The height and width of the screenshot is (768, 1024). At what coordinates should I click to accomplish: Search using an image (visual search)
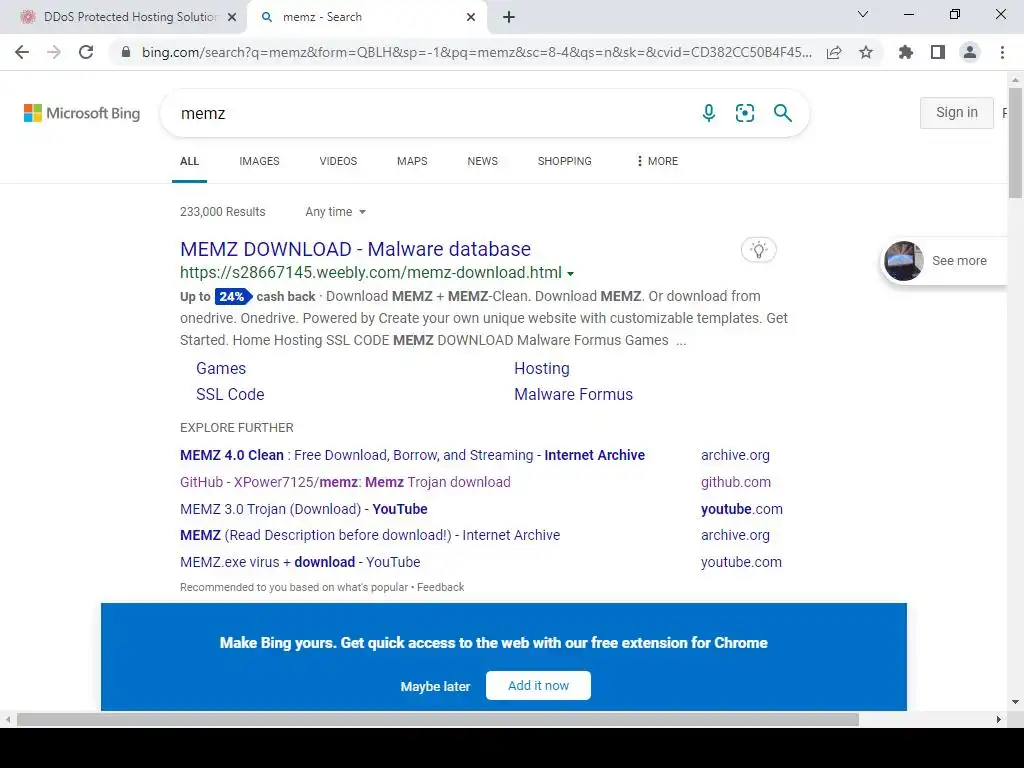(744, 113)
